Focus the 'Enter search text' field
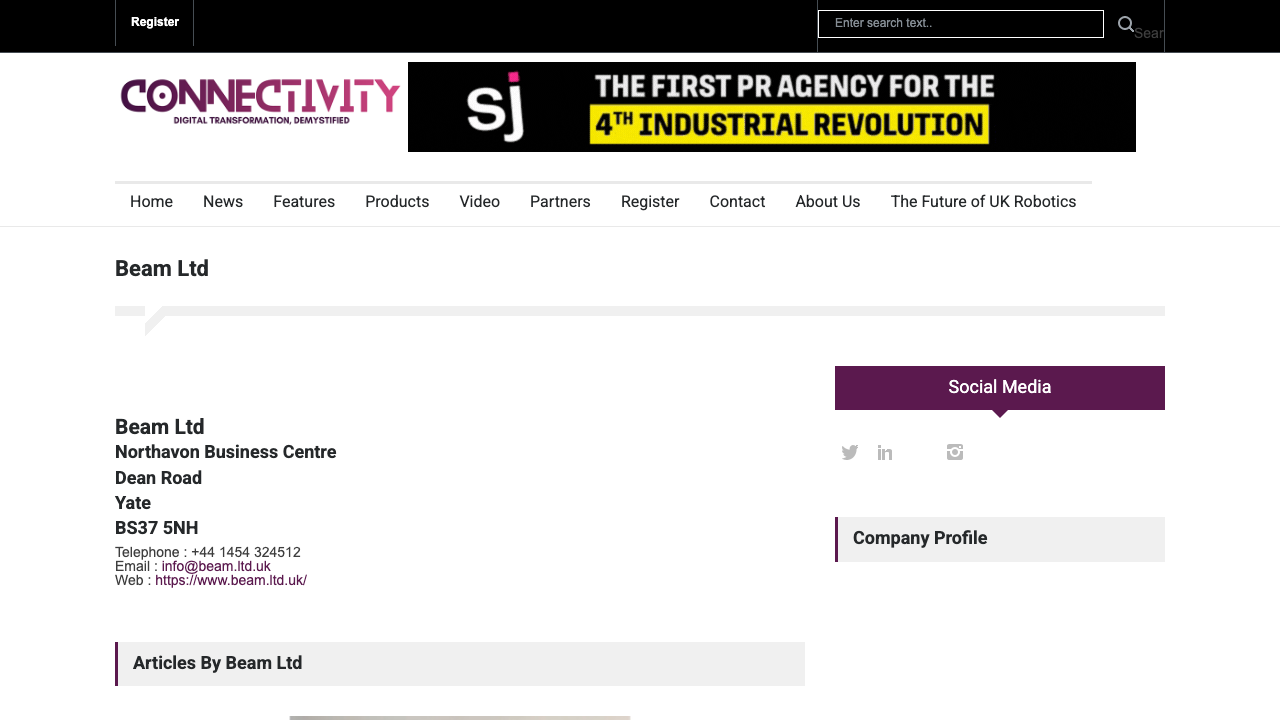 pyautogui.click(x=960, y=24)
